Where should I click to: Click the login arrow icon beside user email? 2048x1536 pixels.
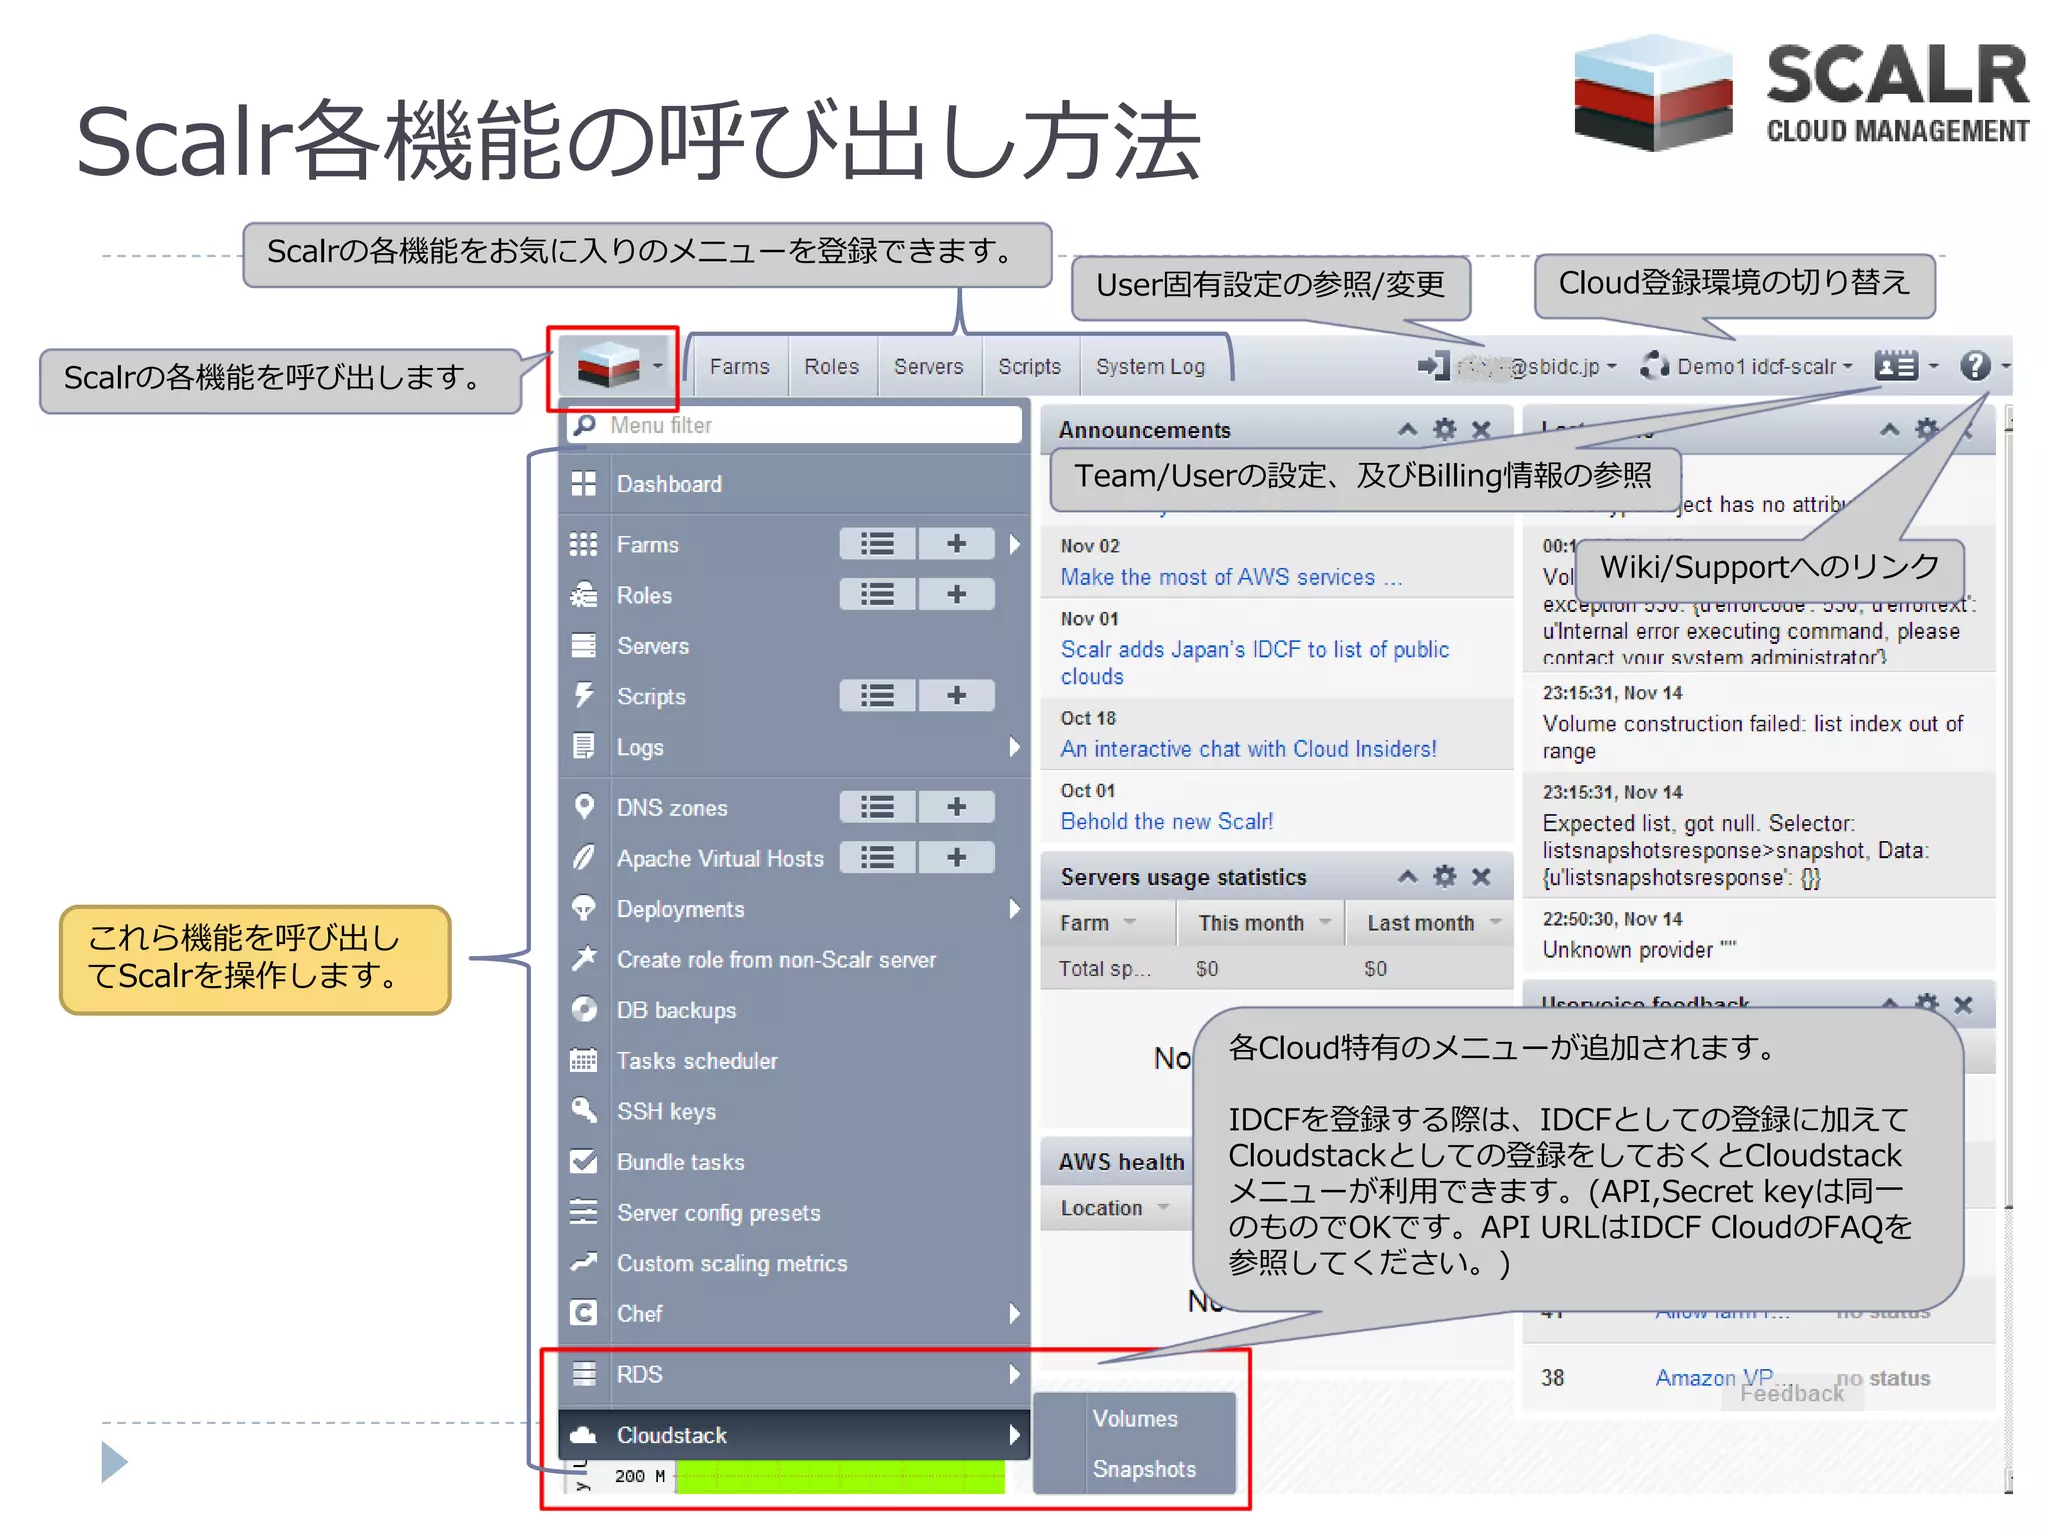click(1434, 366)
